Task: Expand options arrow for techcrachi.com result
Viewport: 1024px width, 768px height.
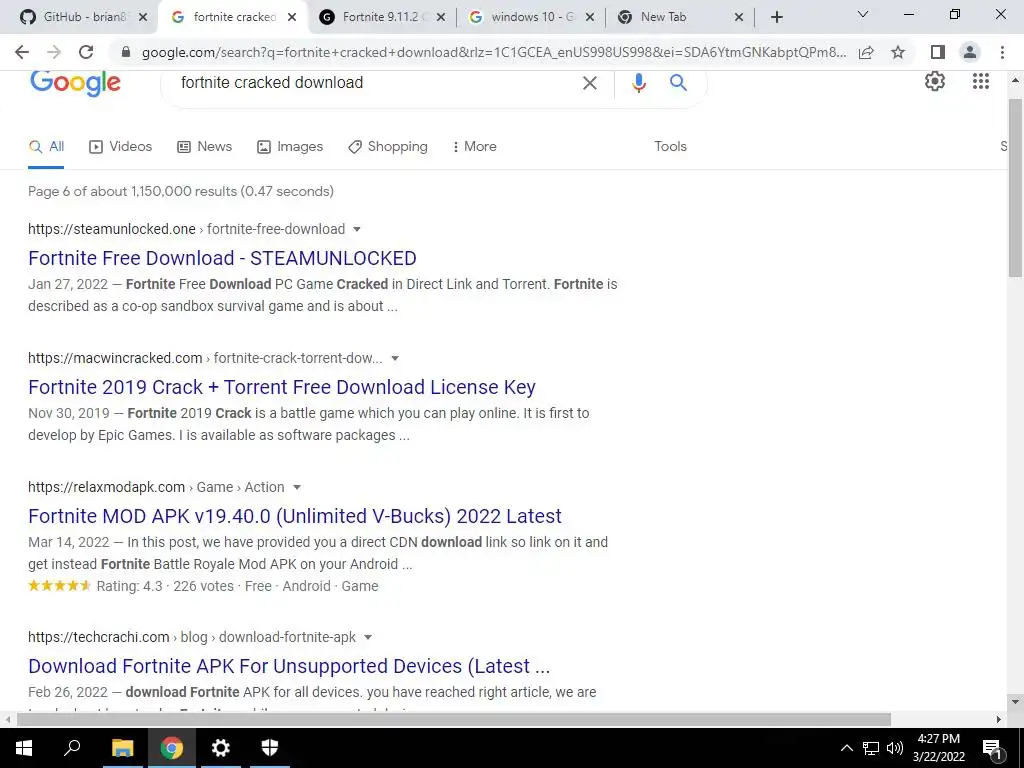Action: pyautogui.click(x=368, y=637)
